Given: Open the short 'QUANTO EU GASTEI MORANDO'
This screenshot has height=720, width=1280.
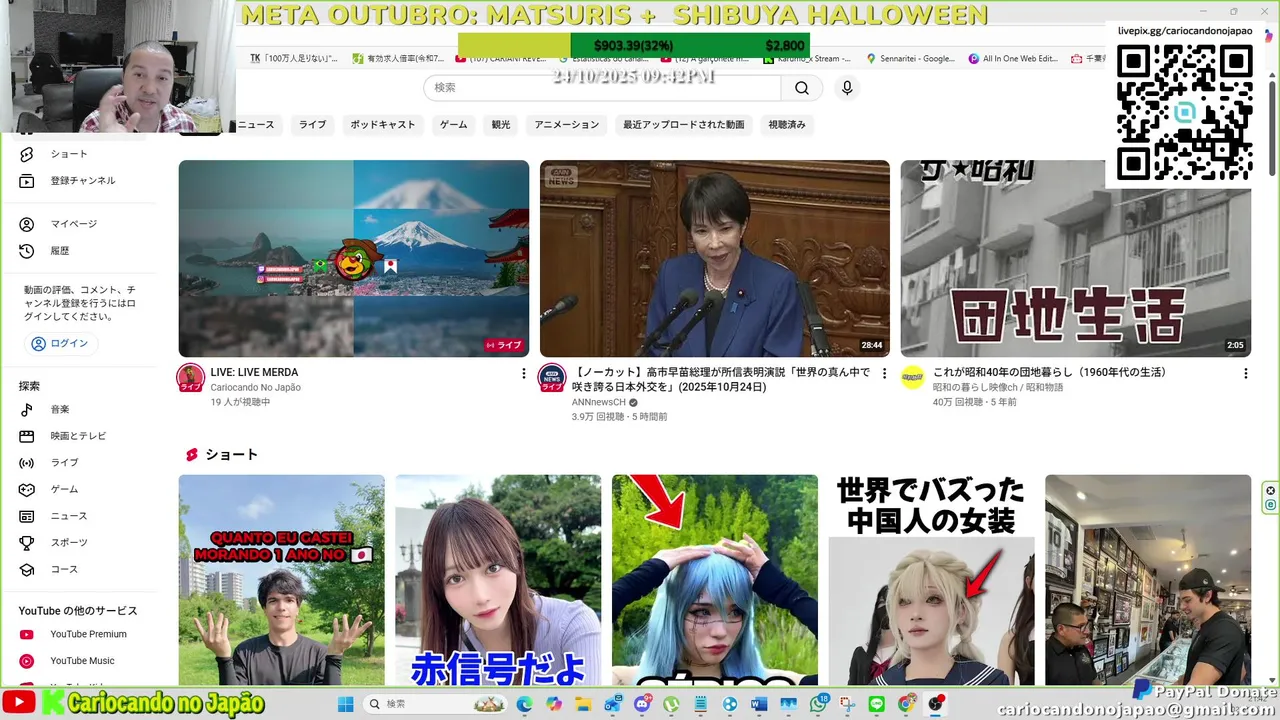Looking at the screenshot, I should [282, 580].
